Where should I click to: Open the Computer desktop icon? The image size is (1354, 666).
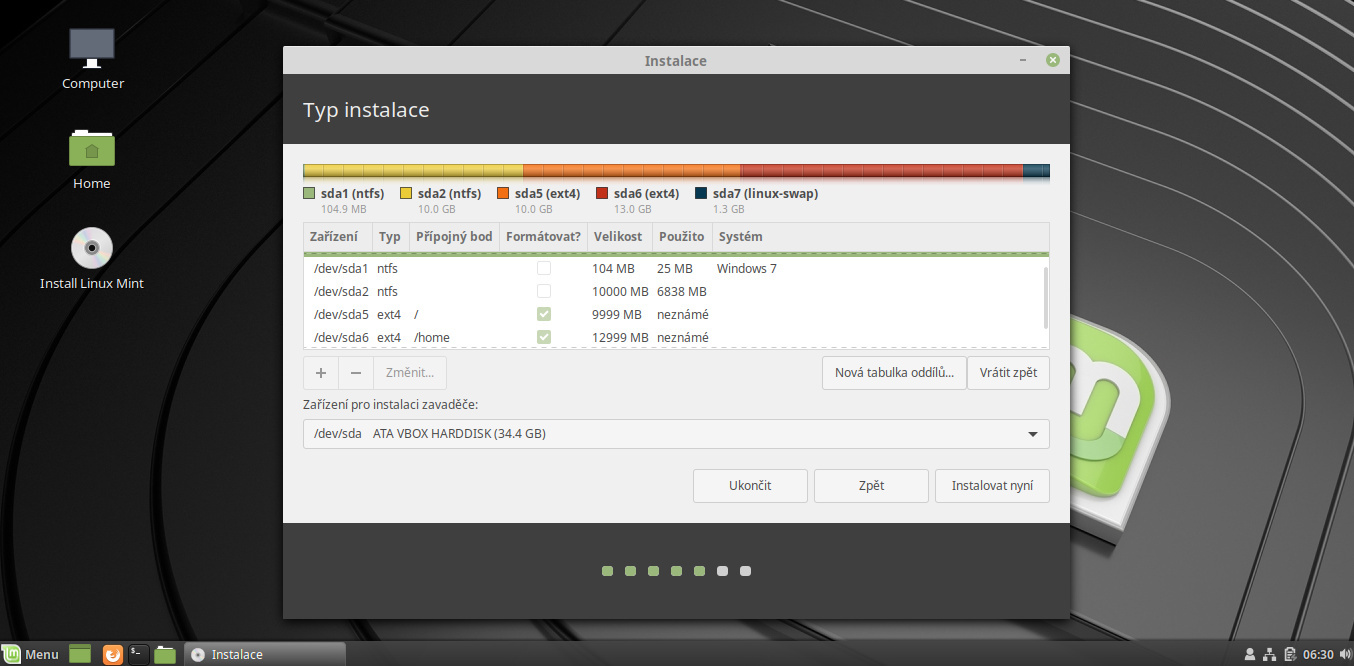[x=92, y=59]
